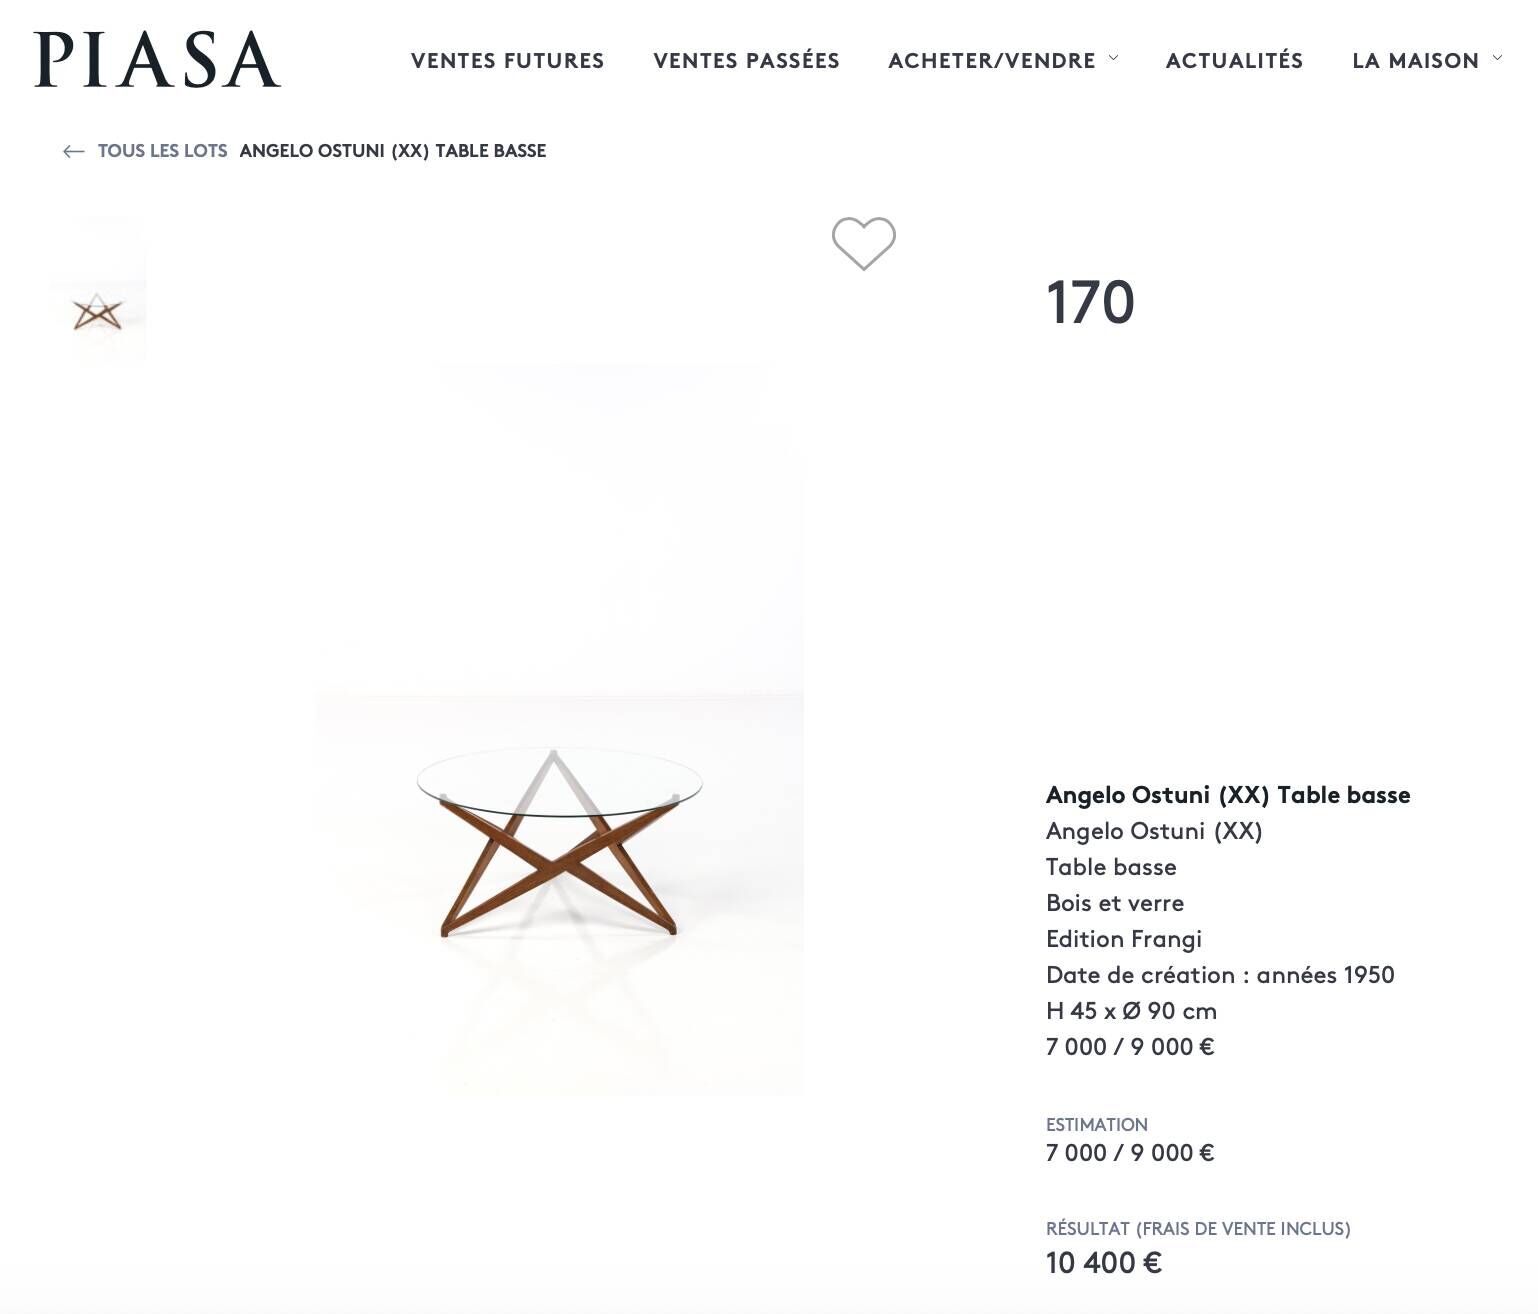The height and width of the screenshot is (1314, 1538).
Task: Click the back arrow icon
Action: [x=73, y=151]
